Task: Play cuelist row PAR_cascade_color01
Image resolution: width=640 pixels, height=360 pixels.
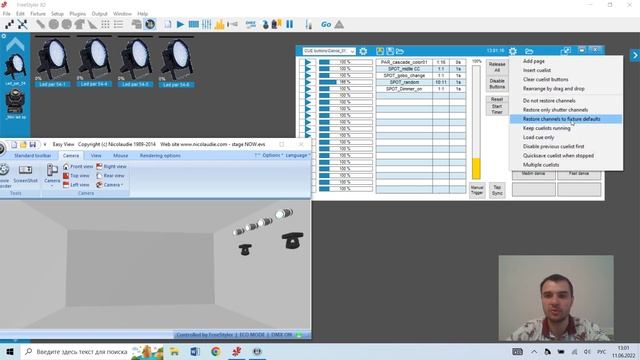Action: click(308, 62)
